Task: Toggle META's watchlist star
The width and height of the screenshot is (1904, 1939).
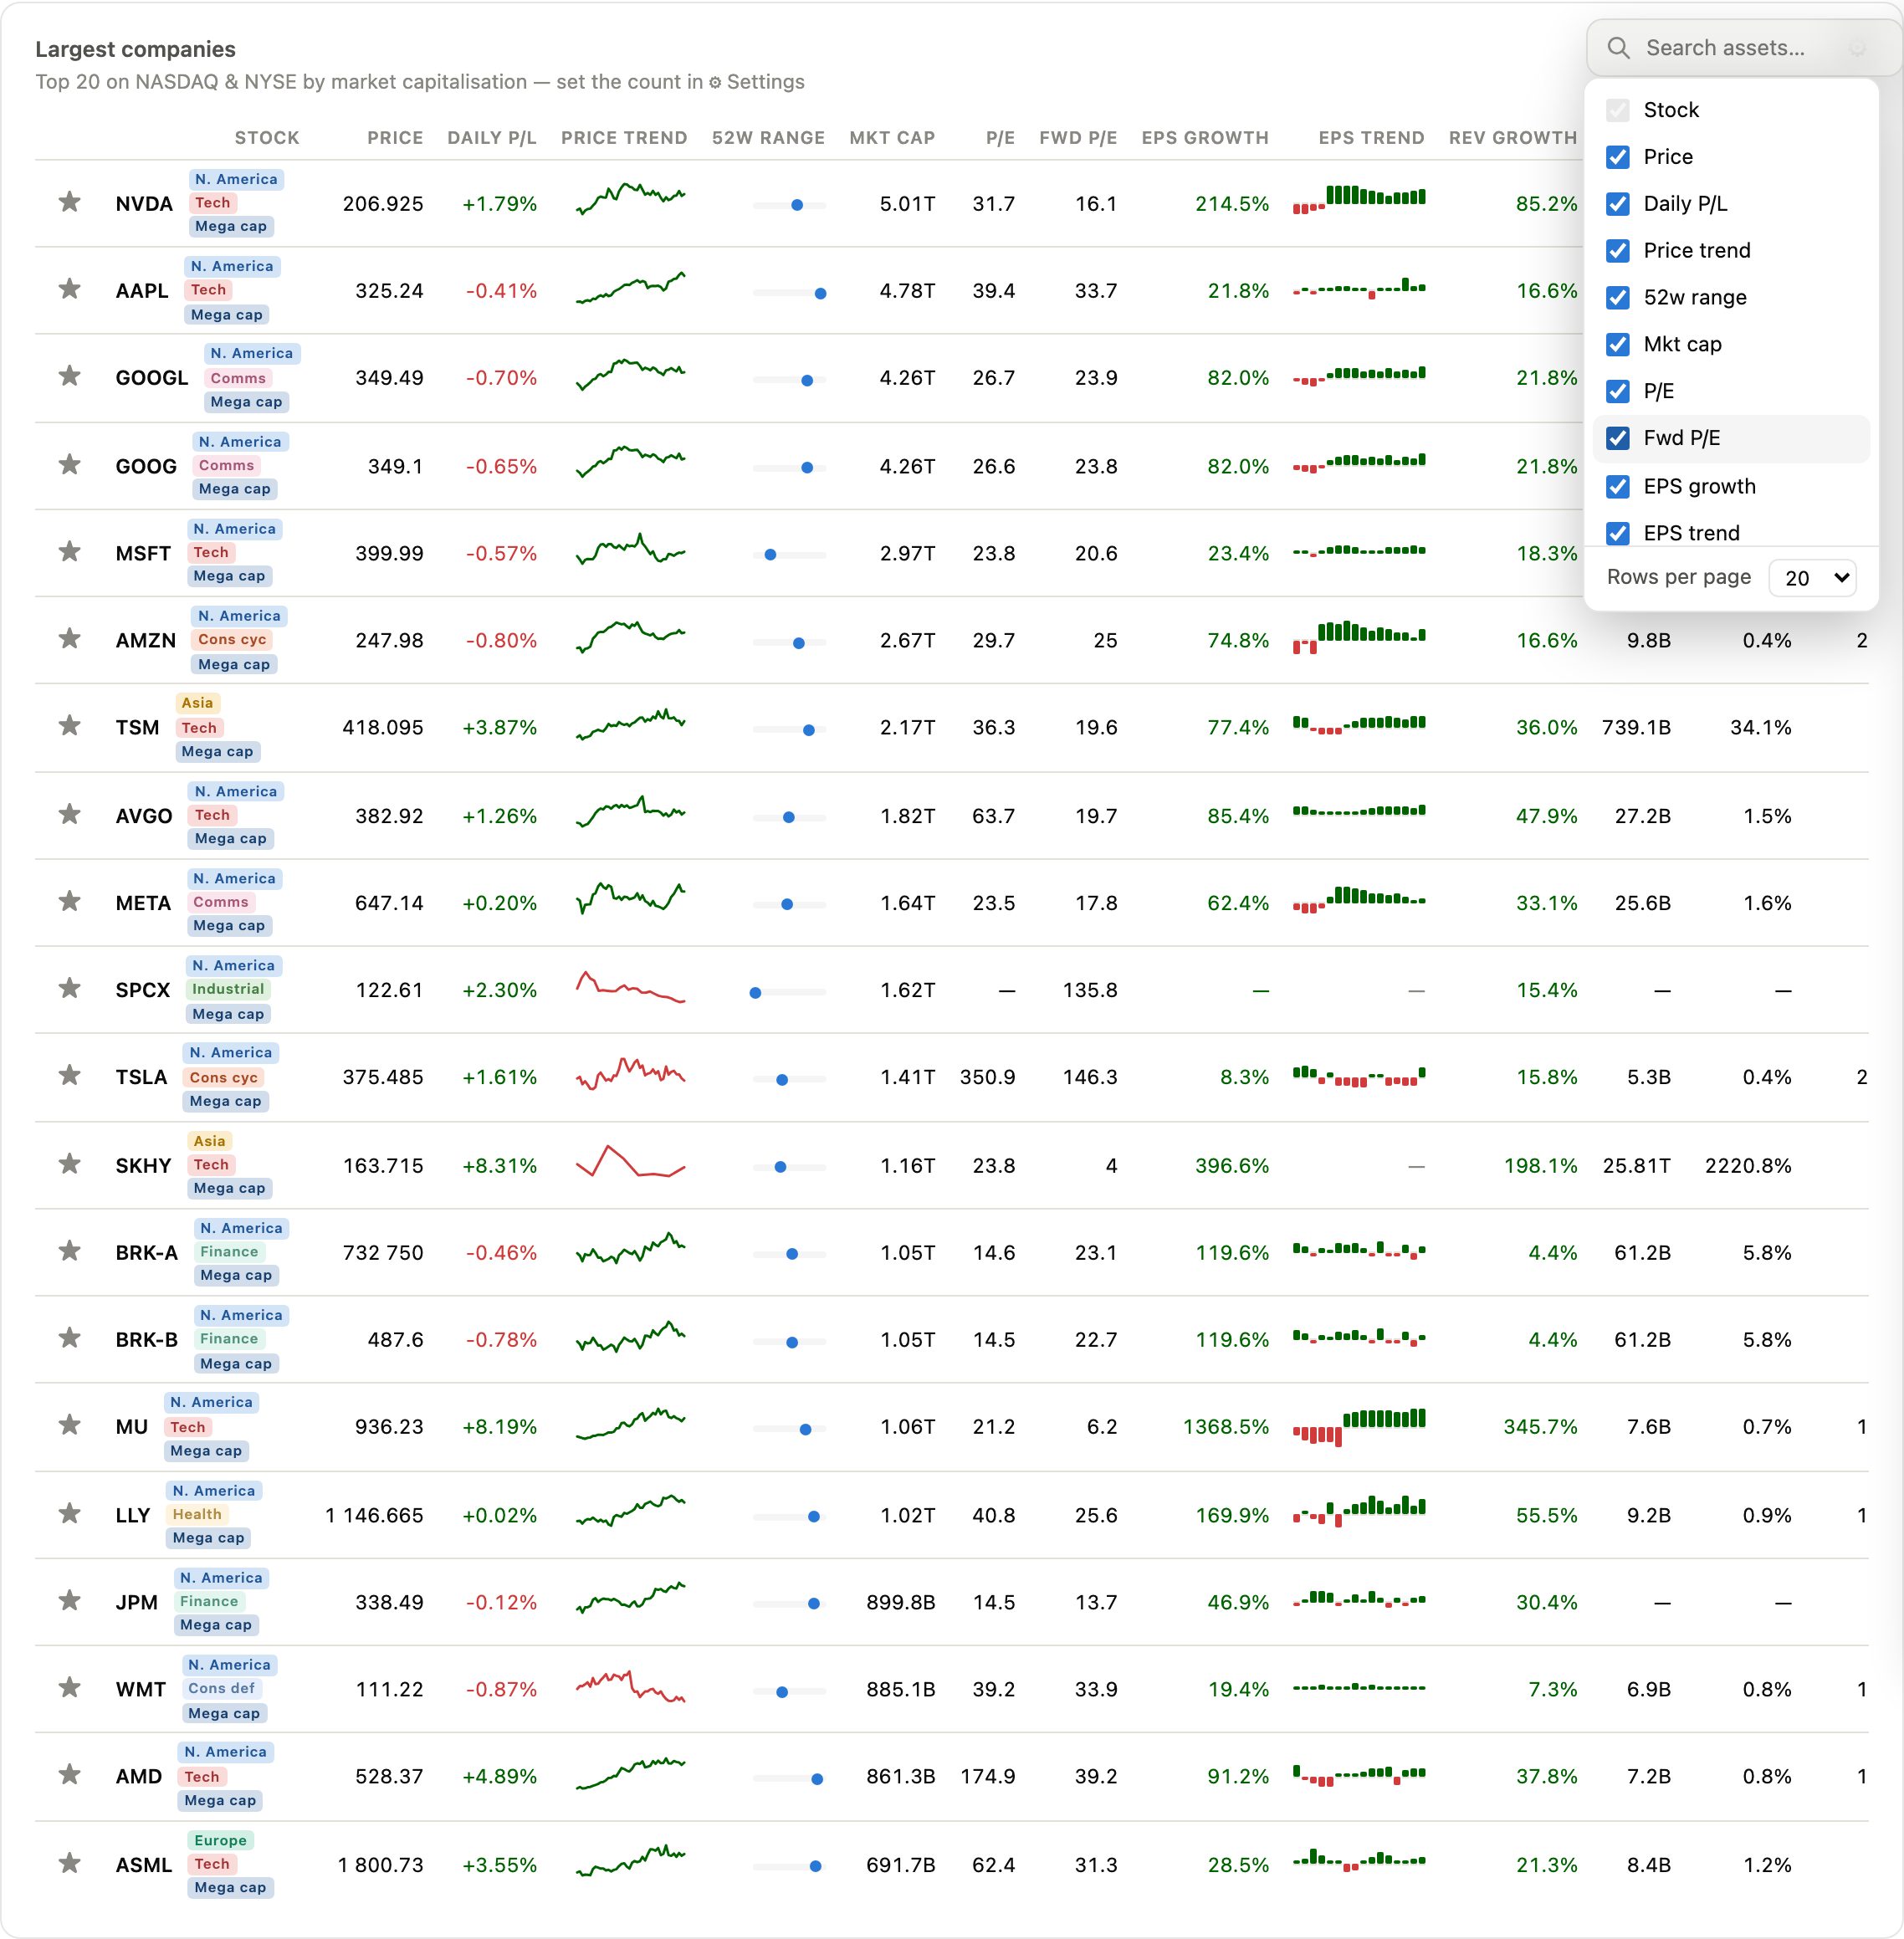Action: [69, 902]
